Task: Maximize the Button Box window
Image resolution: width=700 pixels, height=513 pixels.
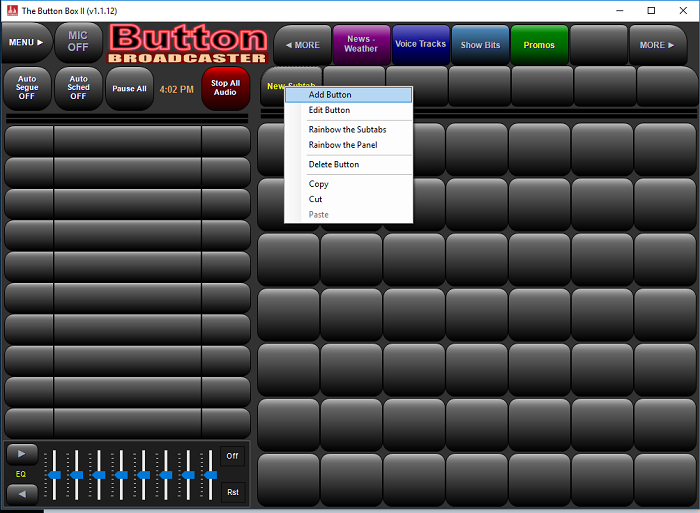Action: tap(651, 10)
